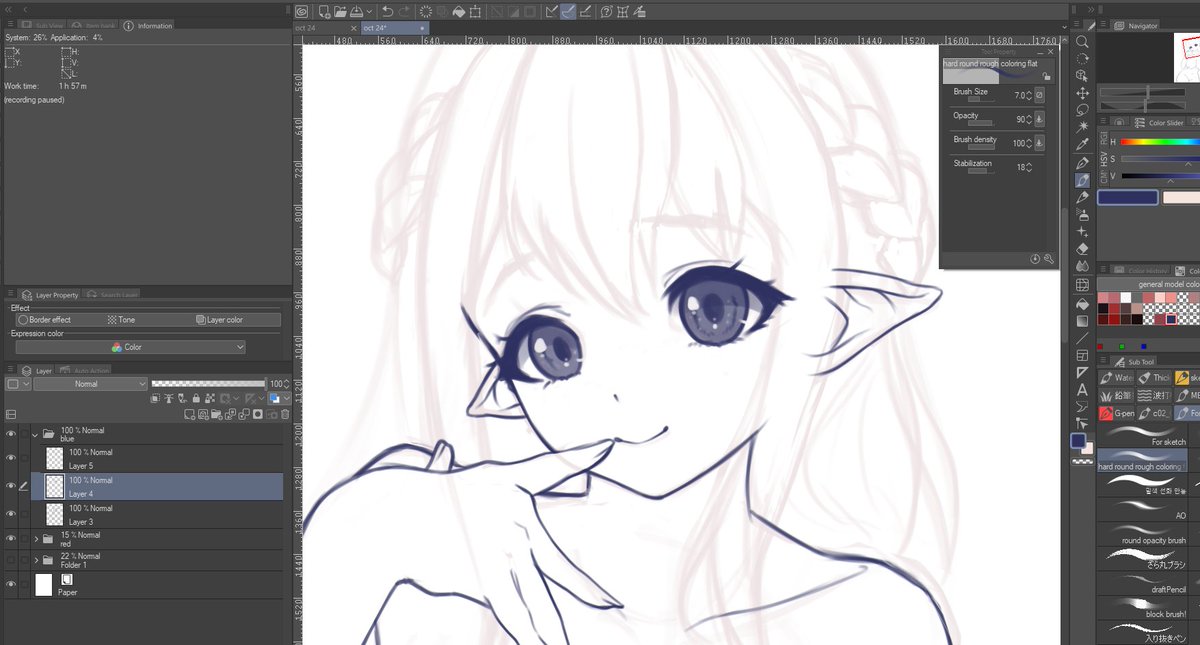Viewport: 1200px width, 645px height.
Task: Clear the layer contents icon
Action: 426,12
